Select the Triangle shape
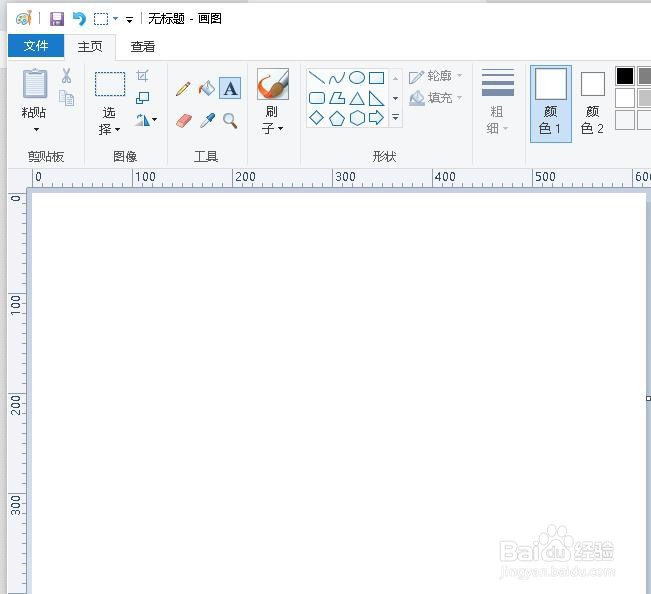651x594 pixels. (x=357, y=98)
